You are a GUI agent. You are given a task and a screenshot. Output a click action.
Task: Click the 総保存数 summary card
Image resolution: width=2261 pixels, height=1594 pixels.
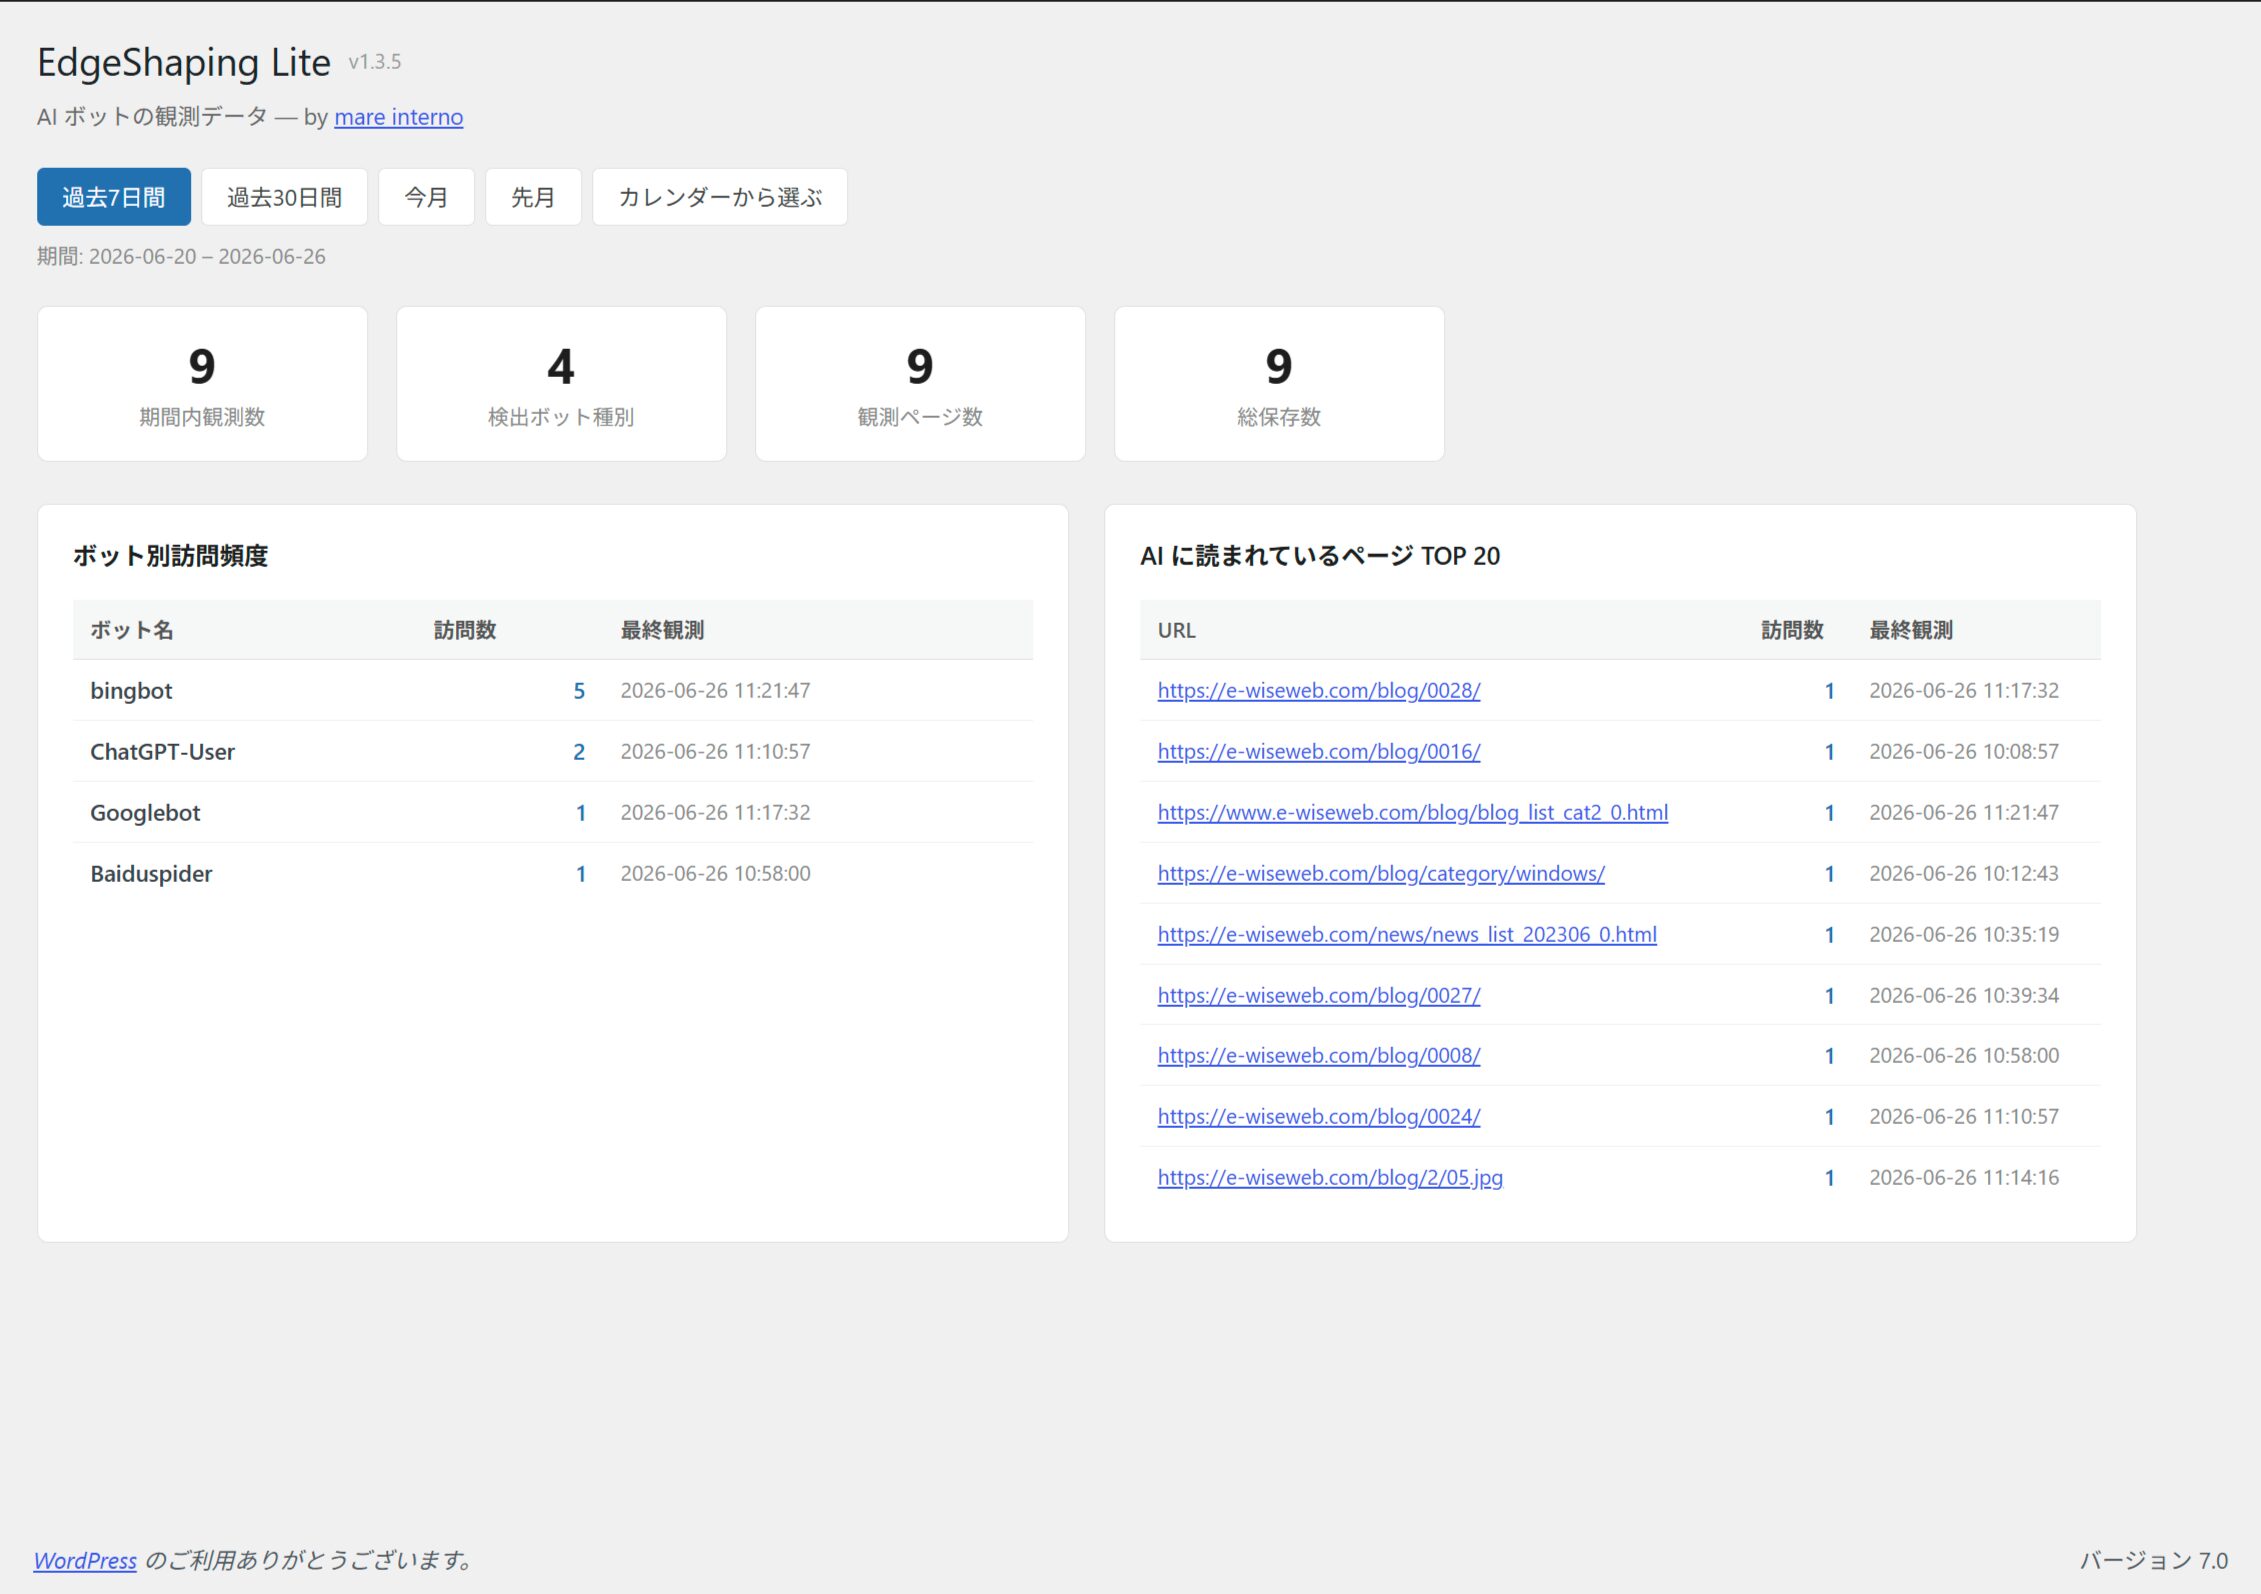point(1279,384)
